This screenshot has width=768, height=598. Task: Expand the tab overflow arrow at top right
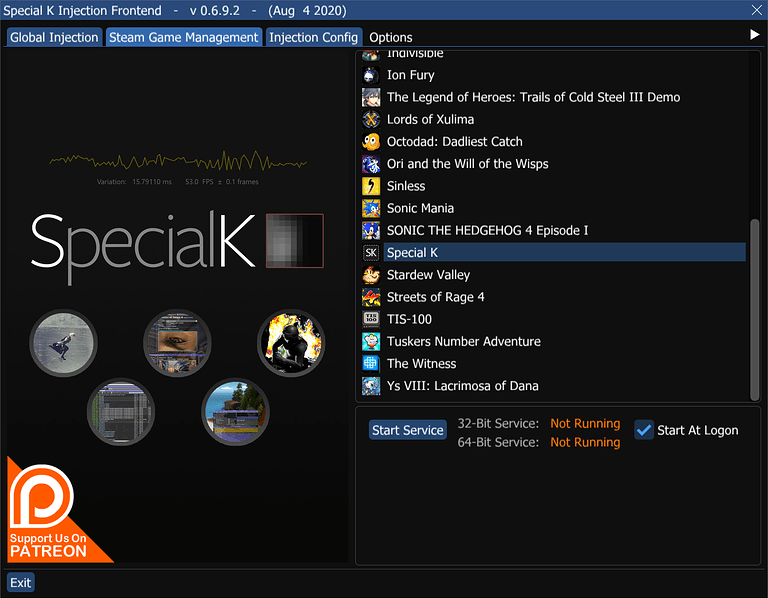coord(755,35)
